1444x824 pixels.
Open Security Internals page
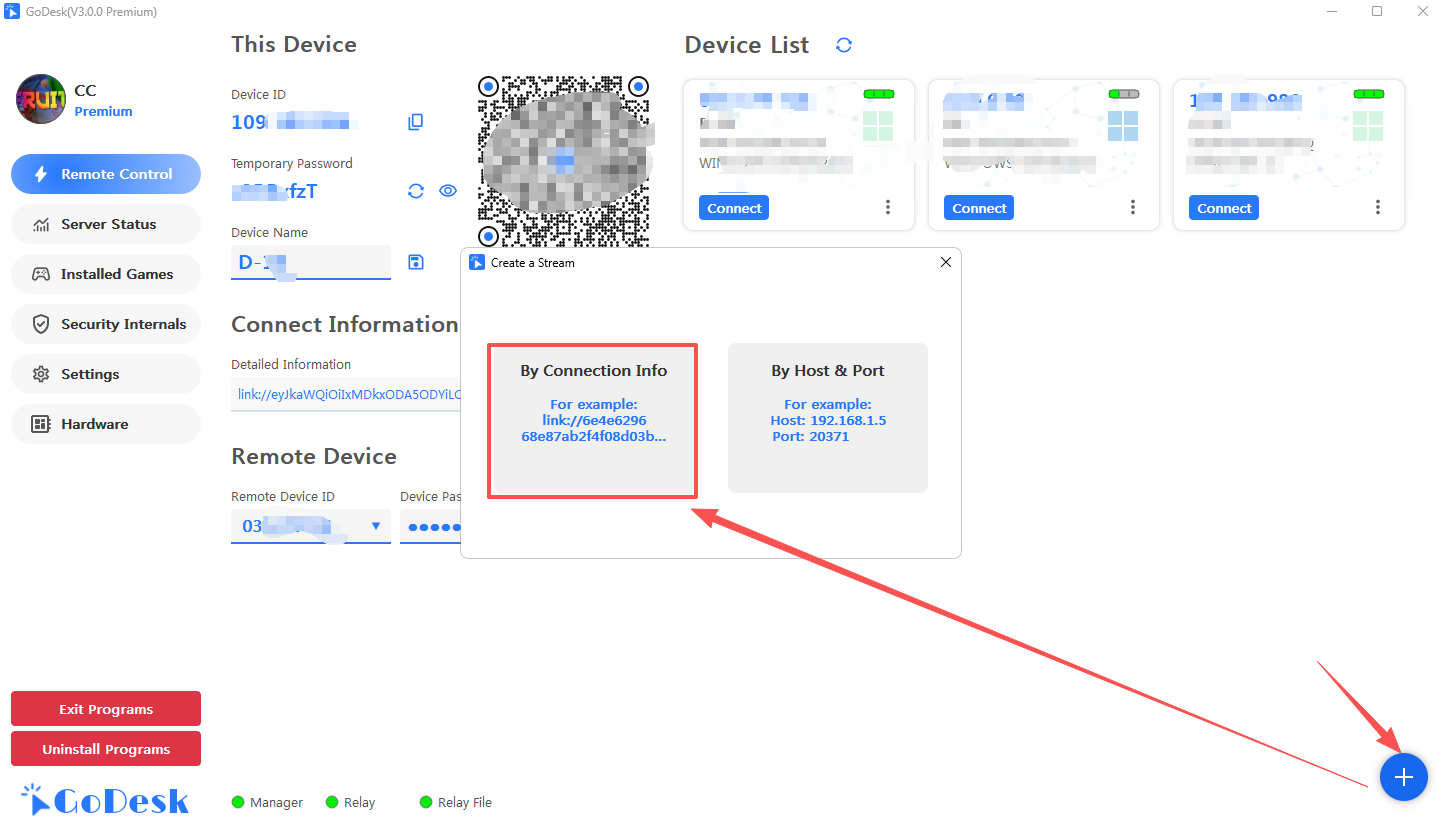(x=106, y=324)
